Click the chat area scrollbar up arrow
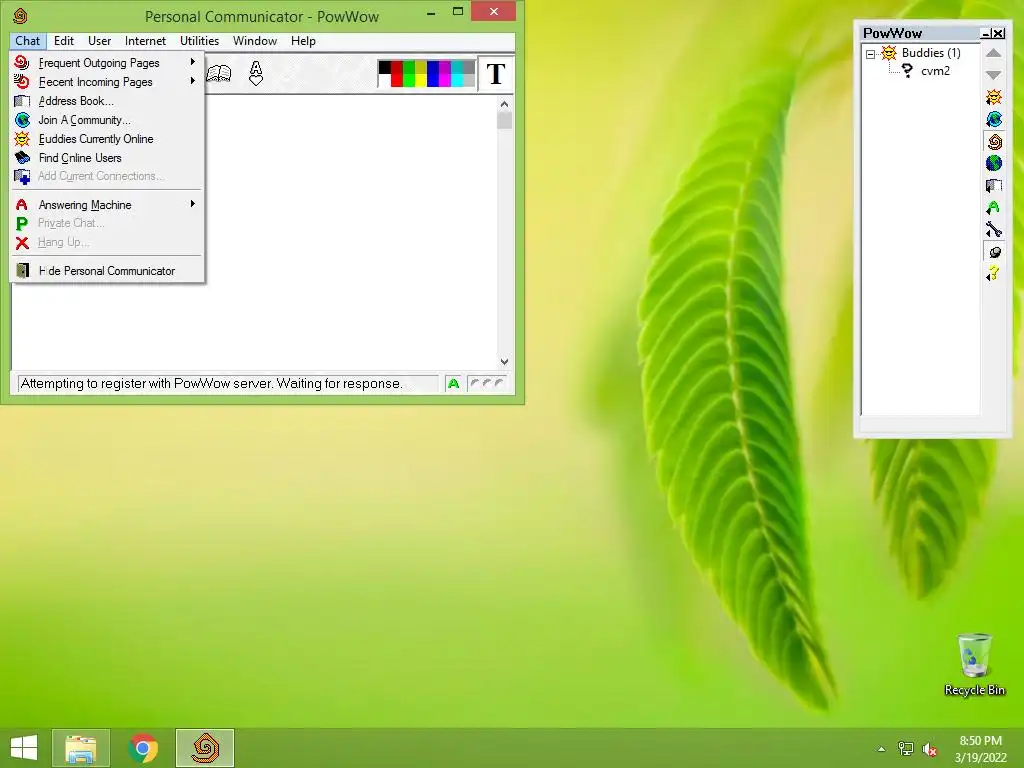Screen dimensions: 1024x768 [504, 103]
